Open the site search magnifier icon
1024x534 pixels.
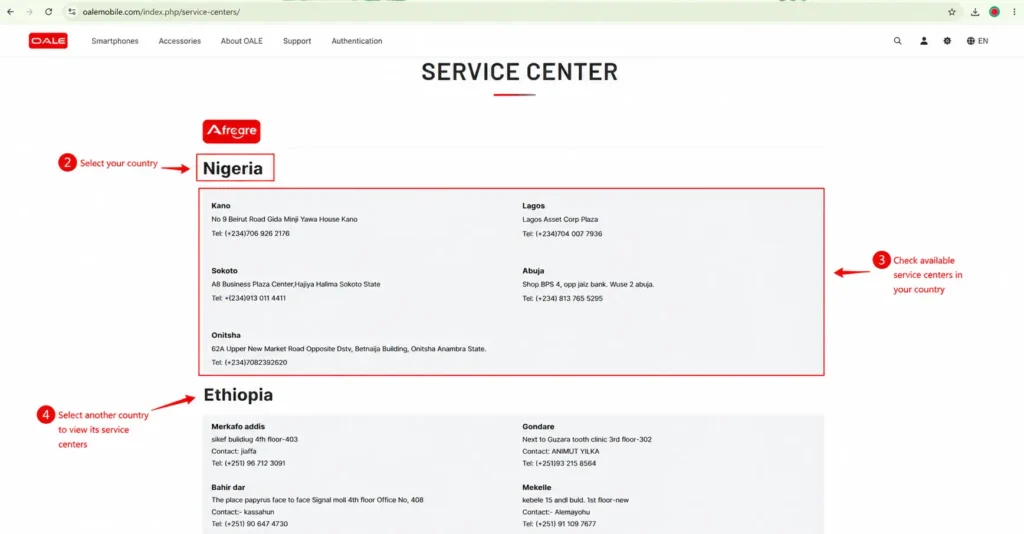pyautogui.click(x=897, y=40)
